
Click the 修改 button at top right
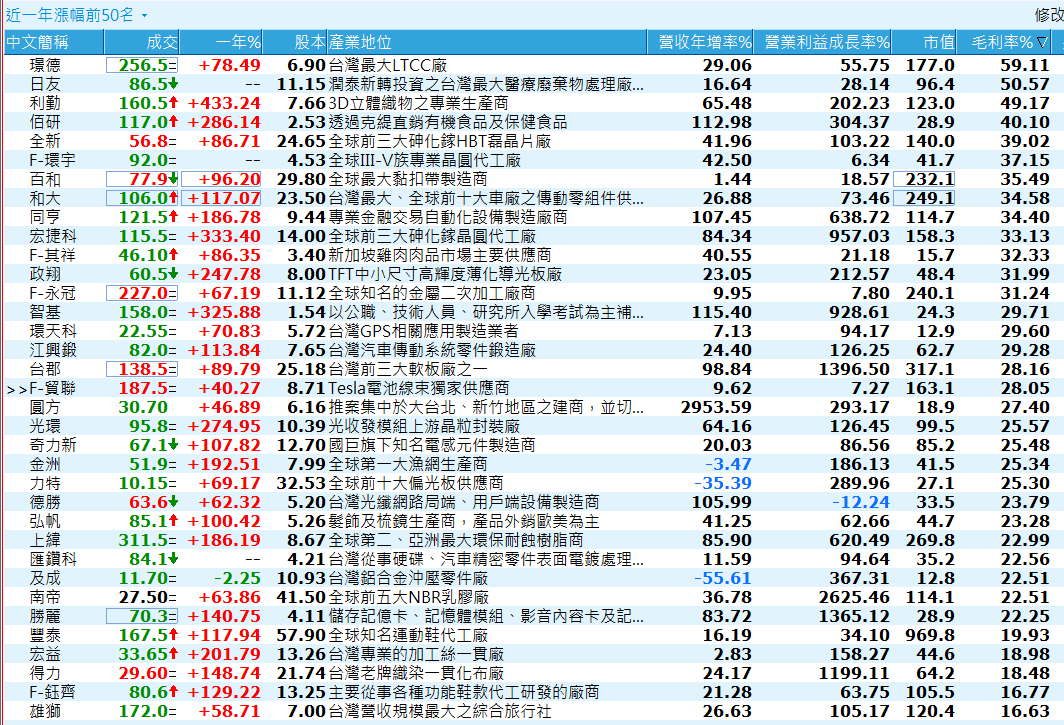(1048, 15)
